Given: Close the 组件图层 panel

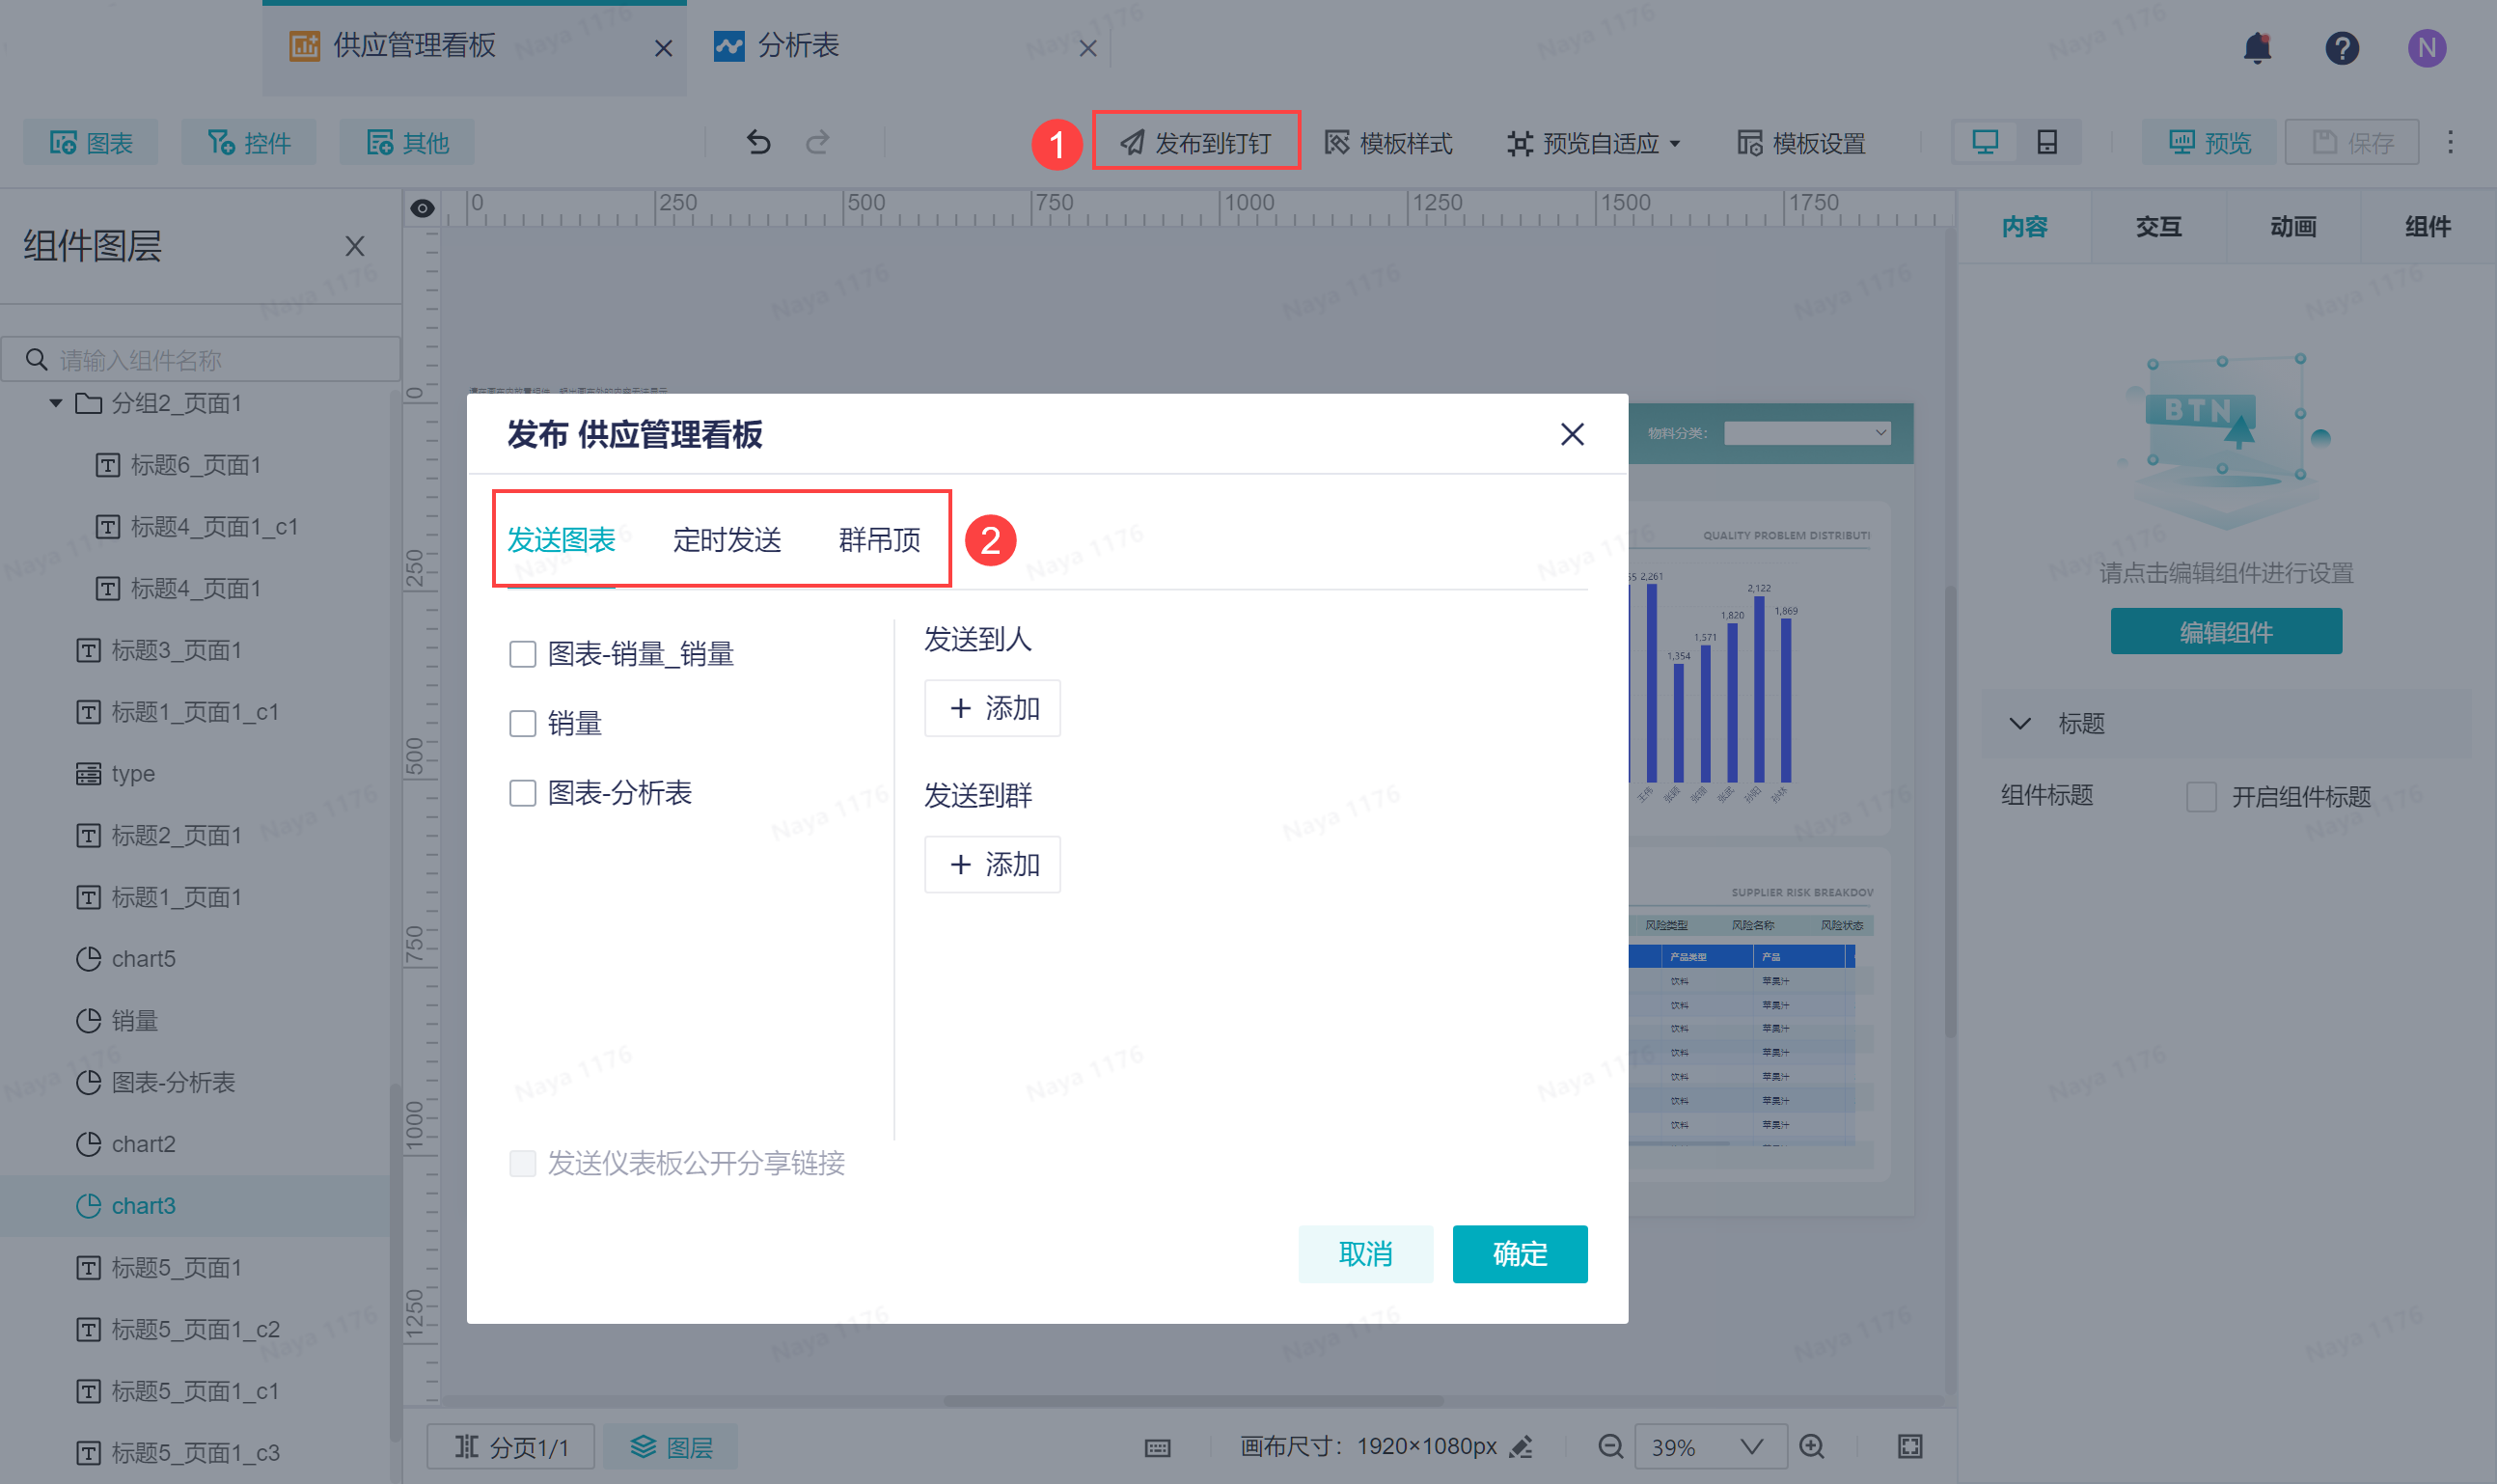Looking at the screenshot, I should click(x=354, y=246).
